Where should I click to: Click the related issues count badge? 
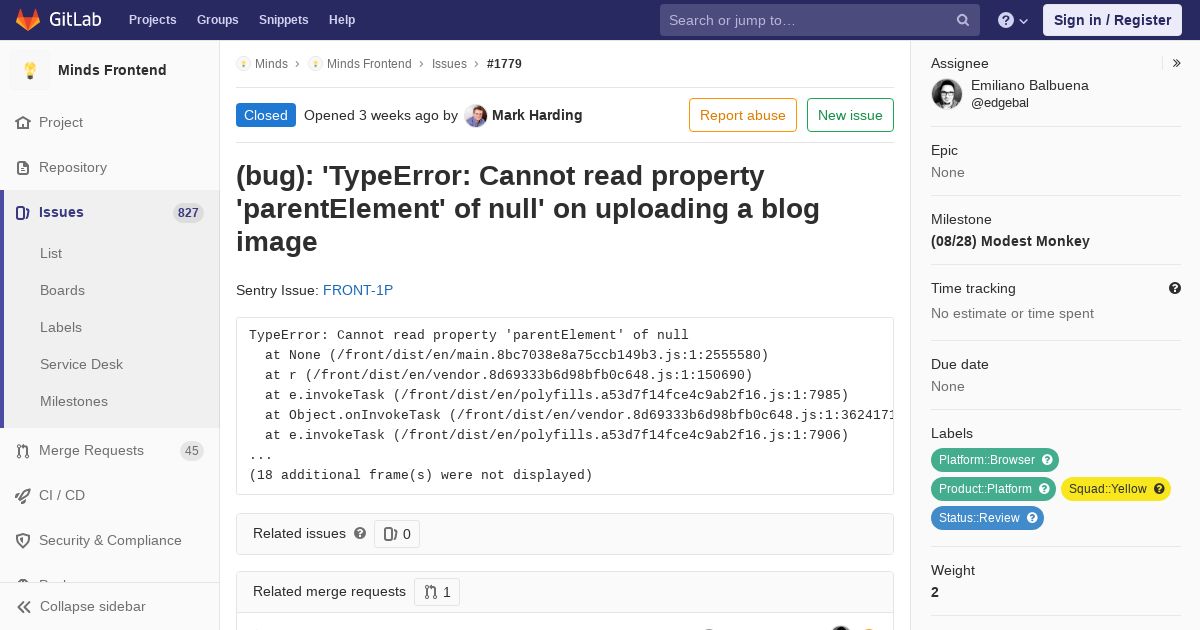[397, 534]
